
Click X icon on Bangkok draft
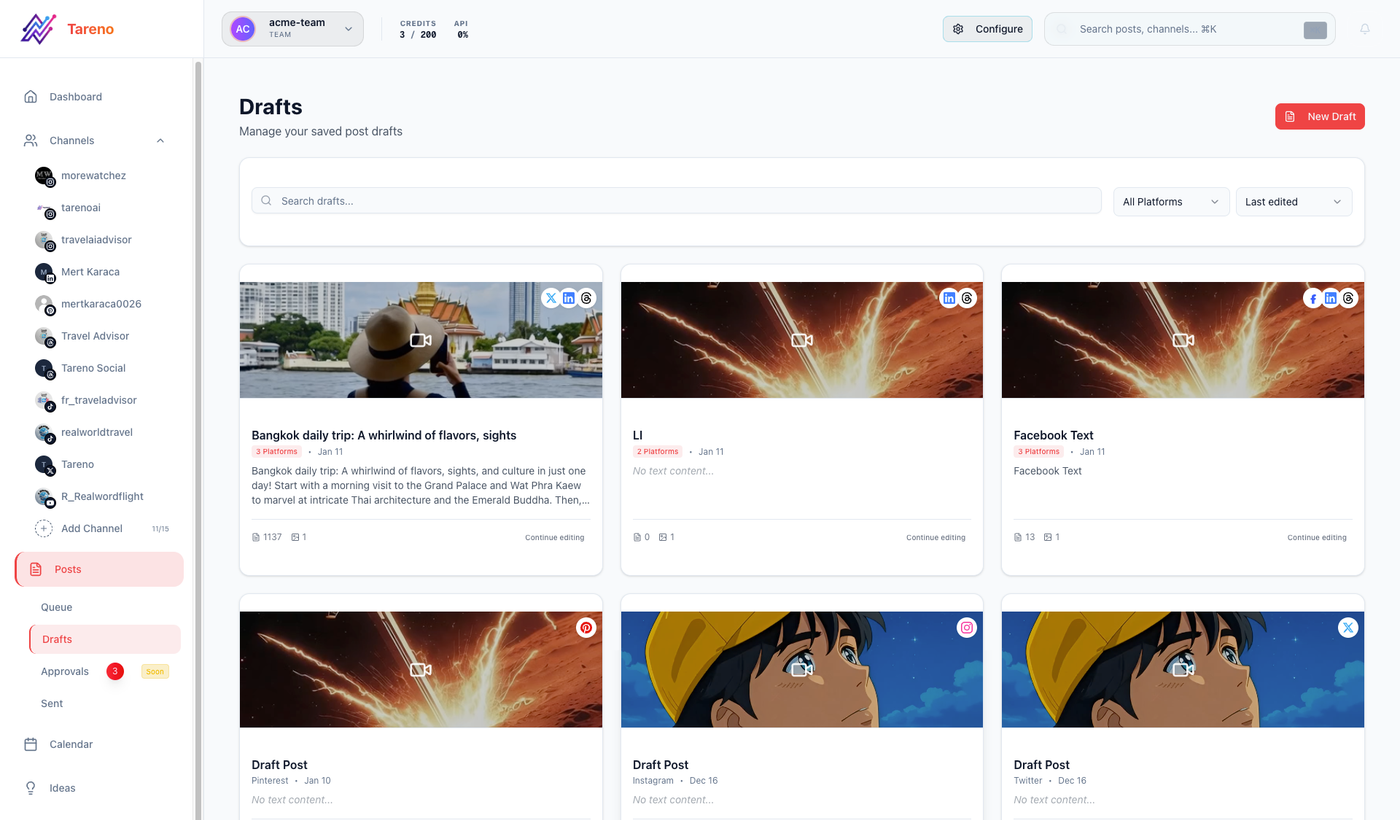(x=551, y=298)
